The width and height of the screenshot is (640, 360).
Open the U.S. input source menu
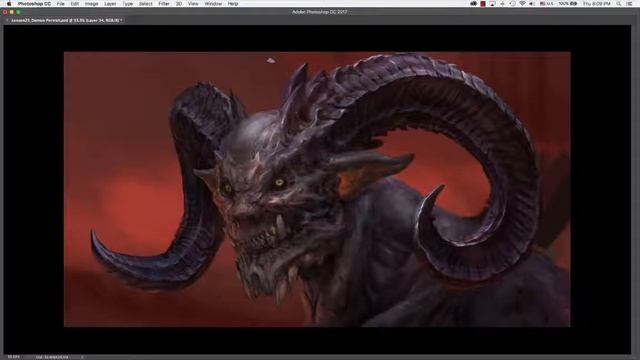pyautogui.click(x=547, y=4)
